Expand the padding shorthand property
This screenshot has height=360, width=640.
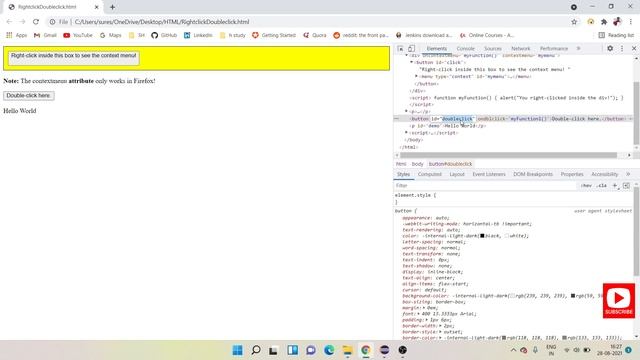(x=427, y=320)
